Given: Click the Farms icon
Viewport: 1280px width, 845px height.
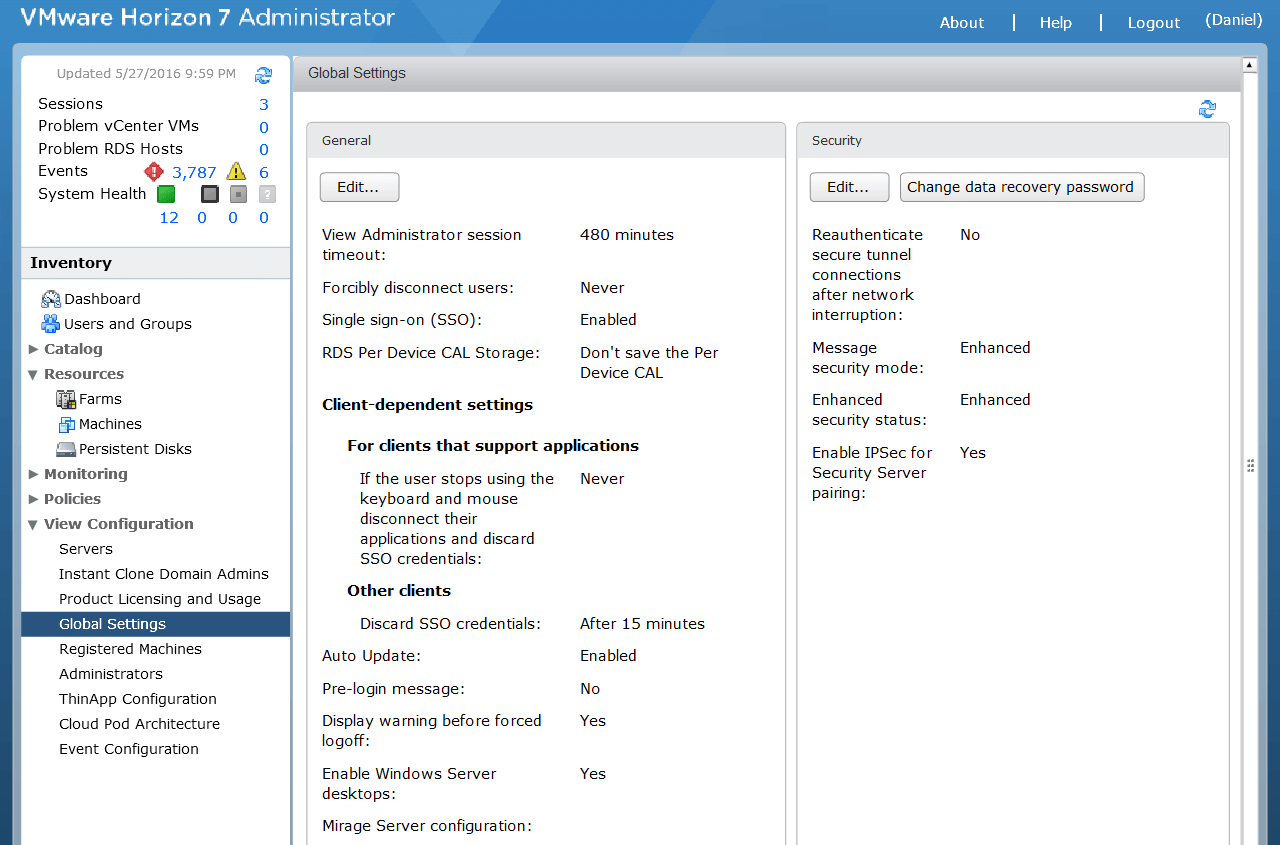Looking at the screenshot, I should pyautogui.click(x=66, y=399).
